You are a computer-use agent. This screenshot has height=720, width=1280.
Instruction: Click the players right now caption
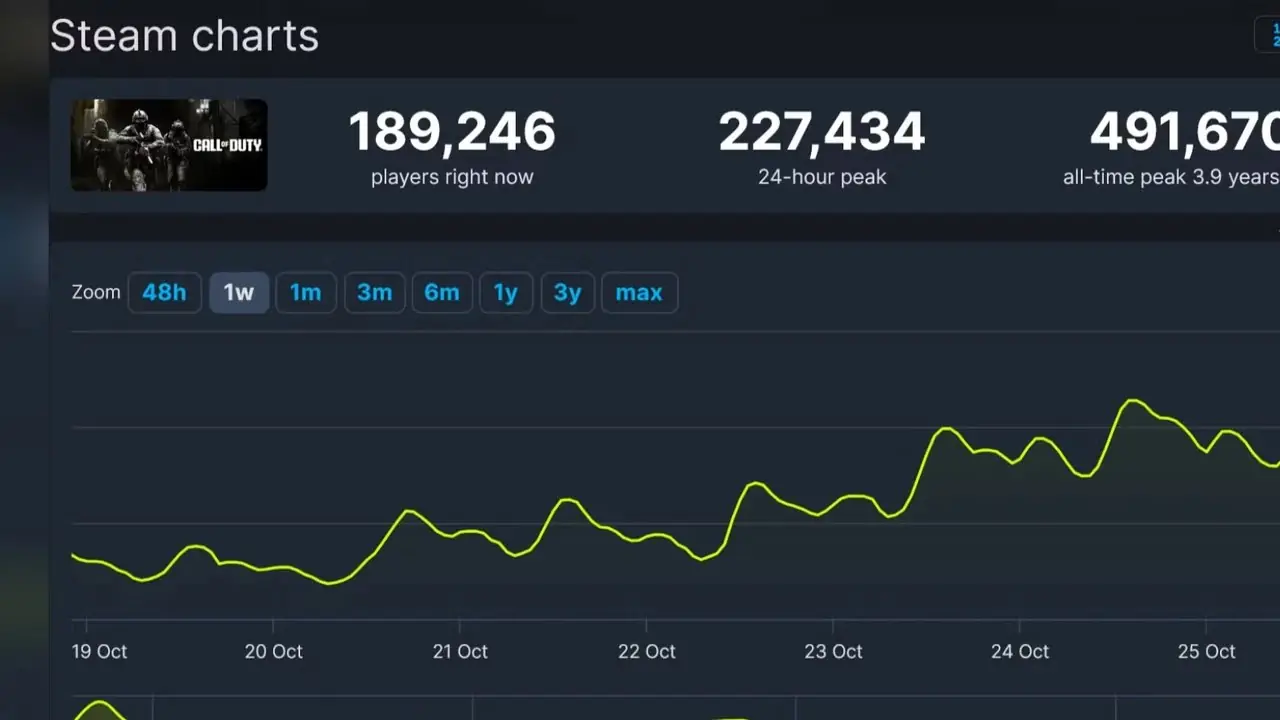(452, 177)
